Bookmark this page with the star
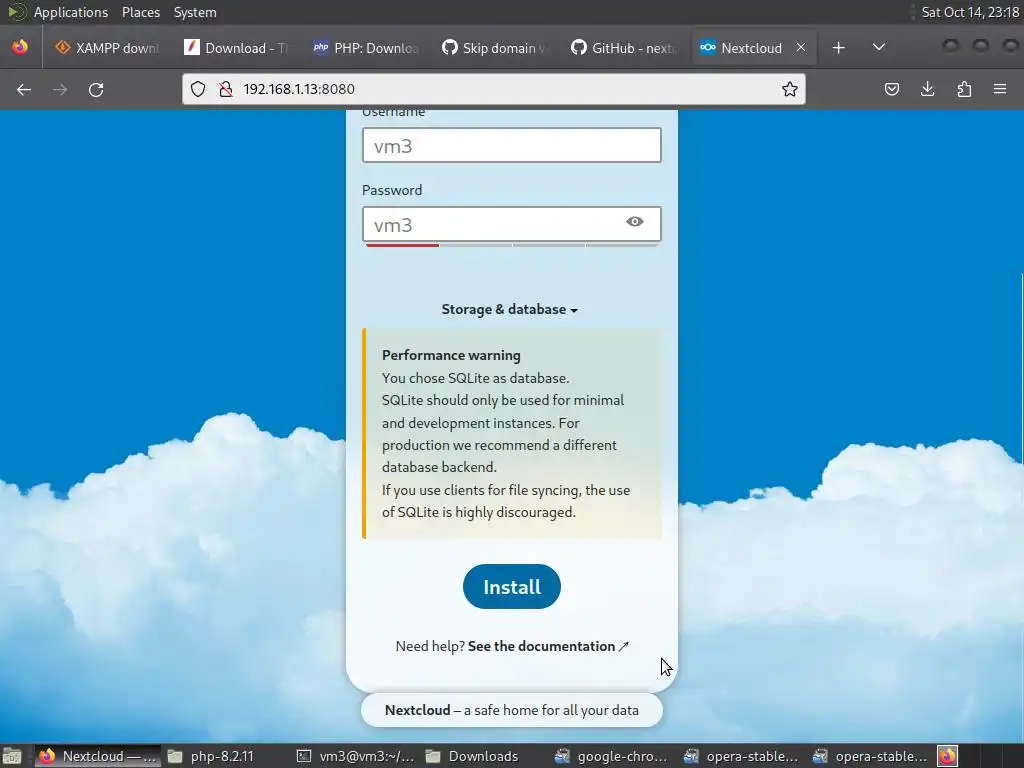The height and width of the screenshot is (768, 1024). pyautogui.click(x=790, y=89)
